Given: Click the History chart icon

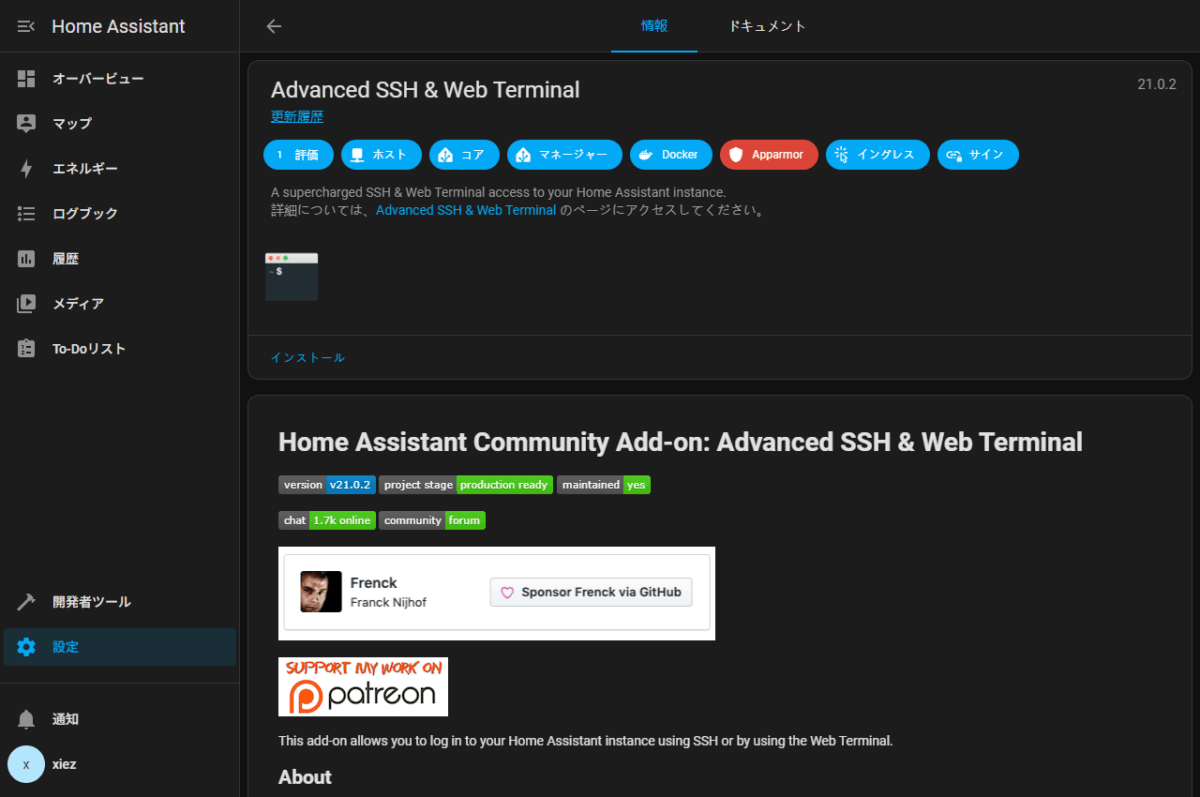Looking at the screenshot, I should pyautogui.click(x=26, y=258).
